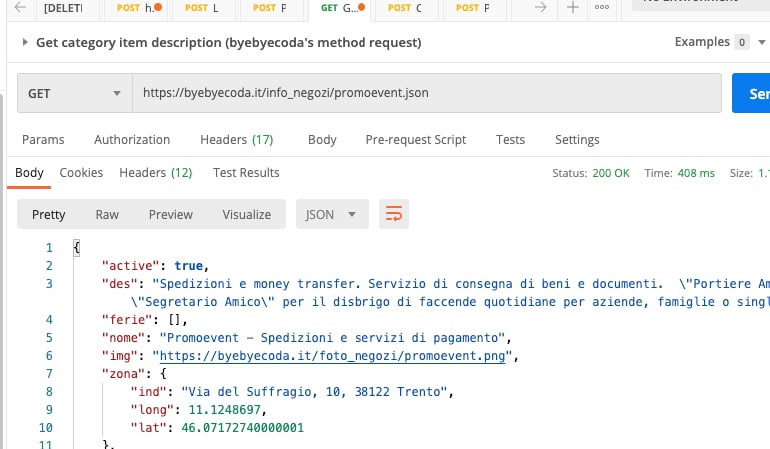
Task: Select the active GET G.. request tab
Action: pos(342,8)
